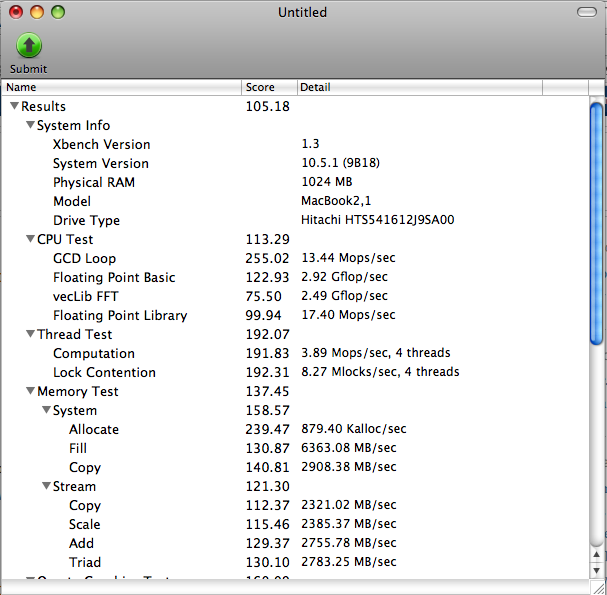Select the Triad row
The image size is (607, 595).
pyautogui.click(x=295, y=561)
